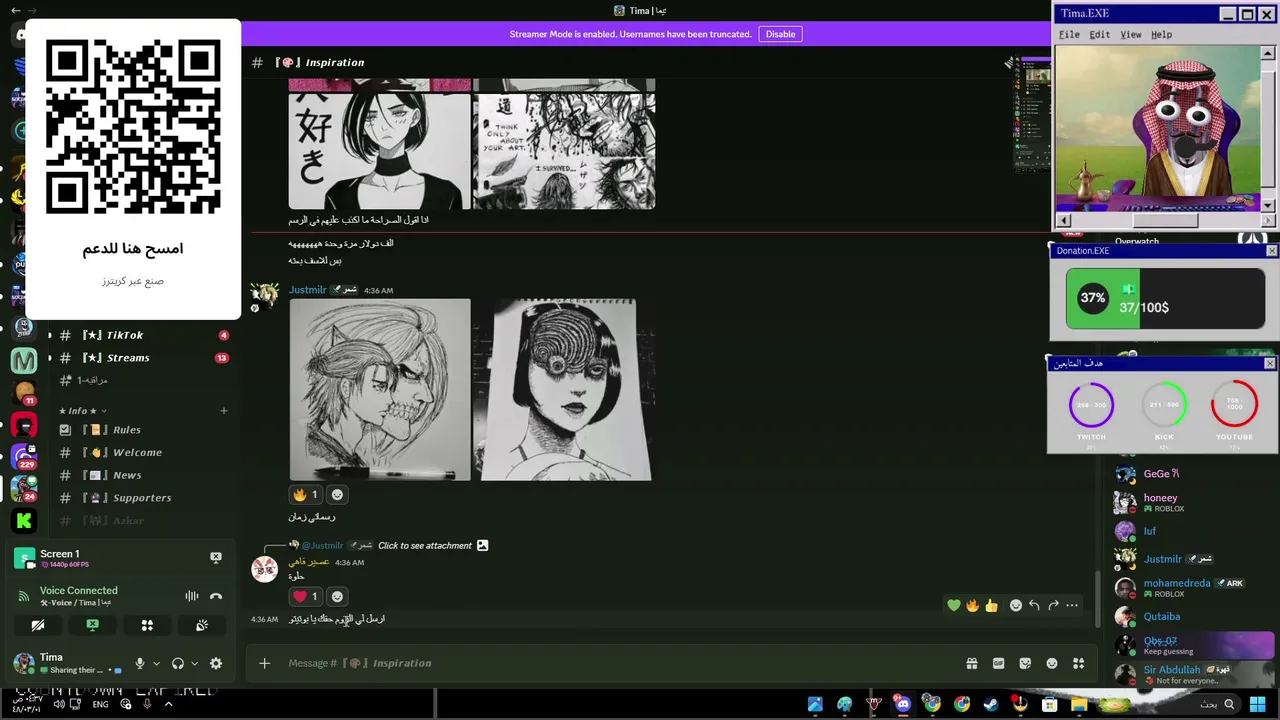Forward the hovered message

[1053, 605]
